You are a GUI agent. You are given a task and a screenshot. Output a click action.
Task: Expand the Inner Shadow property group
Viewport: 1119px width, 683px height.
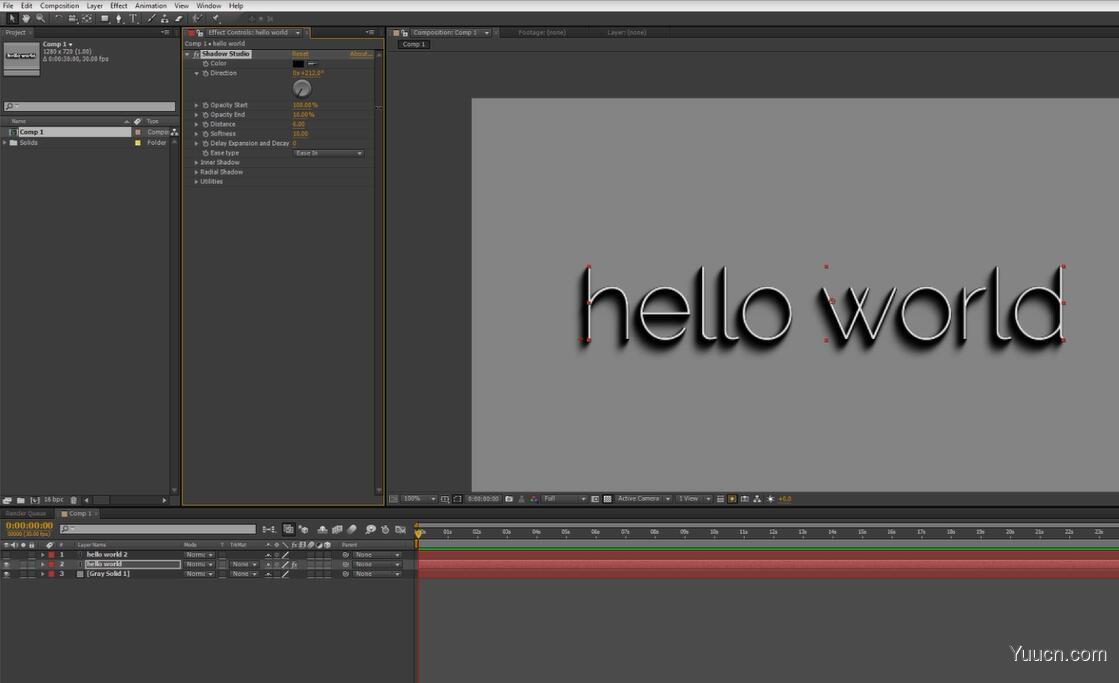(x=196, y=162)
